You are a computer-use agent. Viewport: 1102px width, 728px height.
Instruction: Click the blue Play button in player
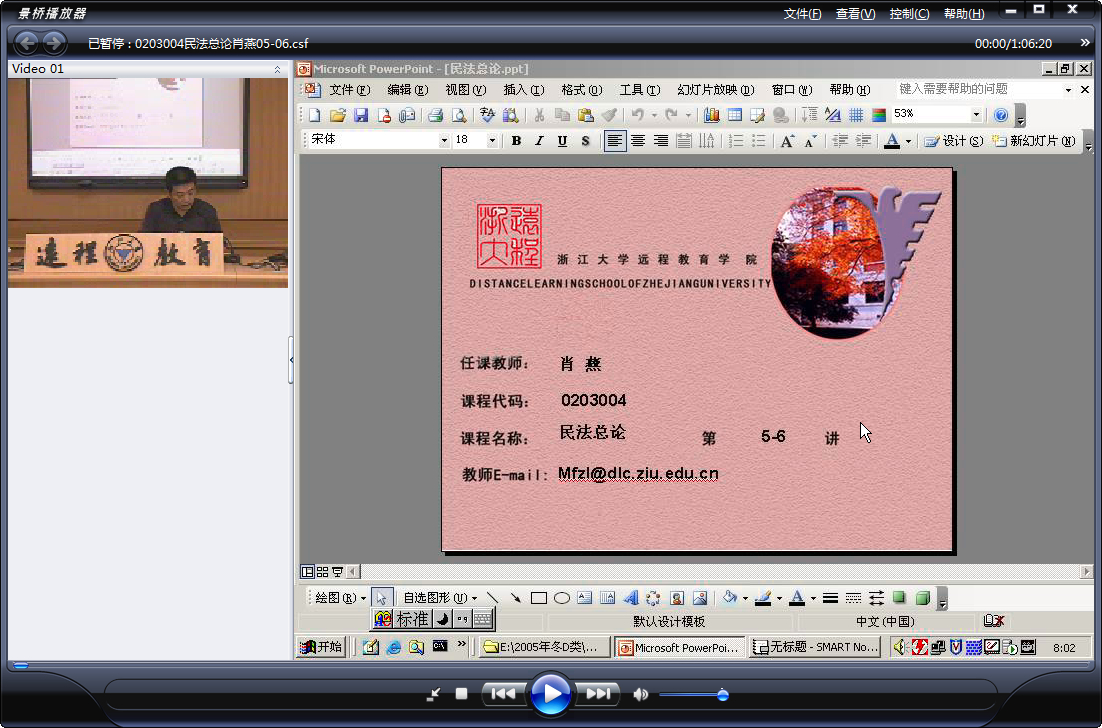[550, 694]
